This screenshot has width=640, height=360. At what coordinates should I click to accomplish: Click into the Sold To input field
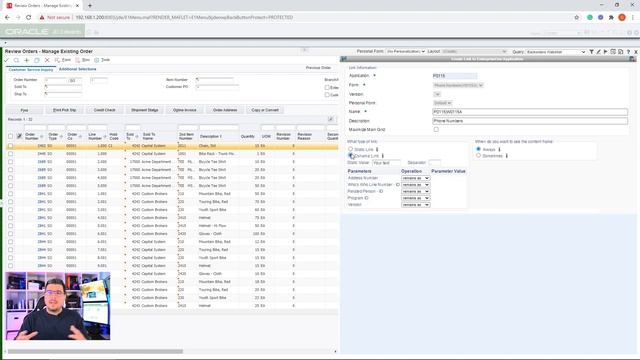click(x=63, y=87)
